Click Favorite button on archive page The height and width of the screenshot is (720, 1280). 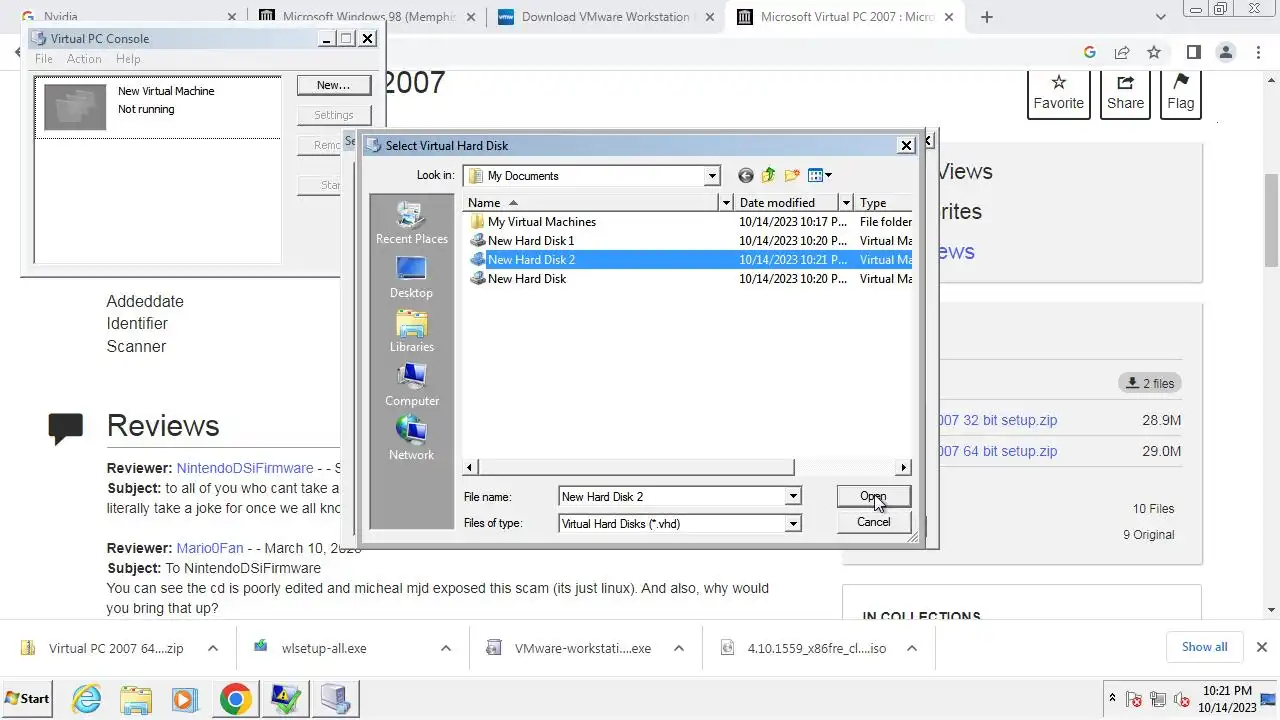click(x=1059, y=92)
